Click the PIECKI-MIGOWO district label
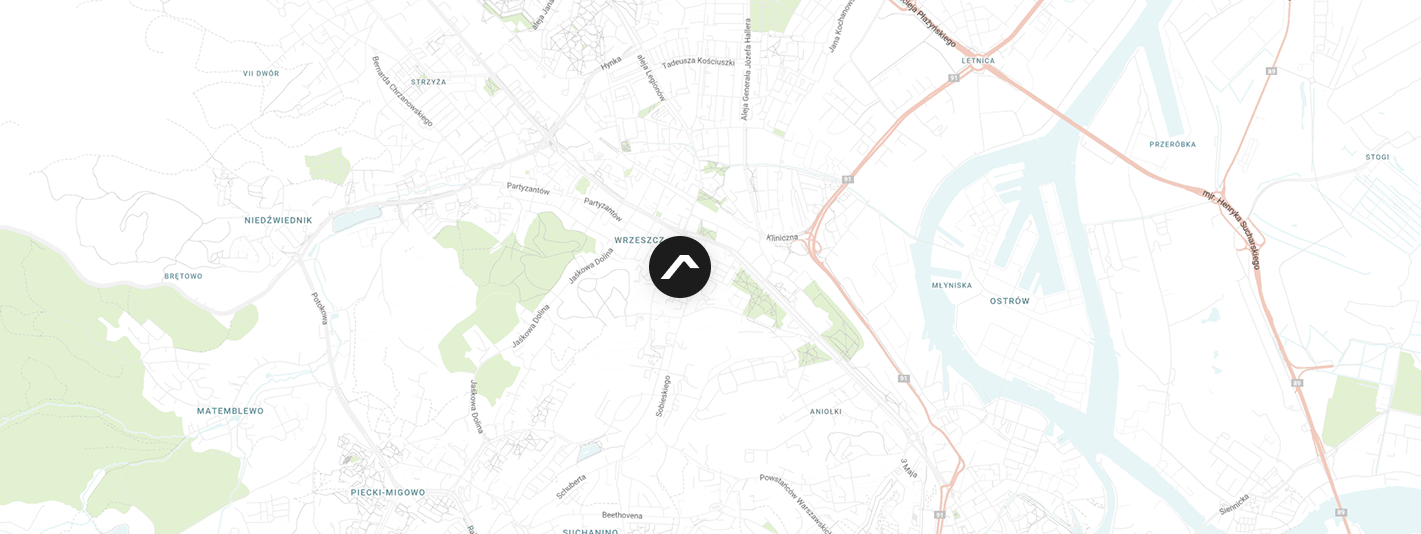This screenshot has width=1421, height=534. (388, 492)
